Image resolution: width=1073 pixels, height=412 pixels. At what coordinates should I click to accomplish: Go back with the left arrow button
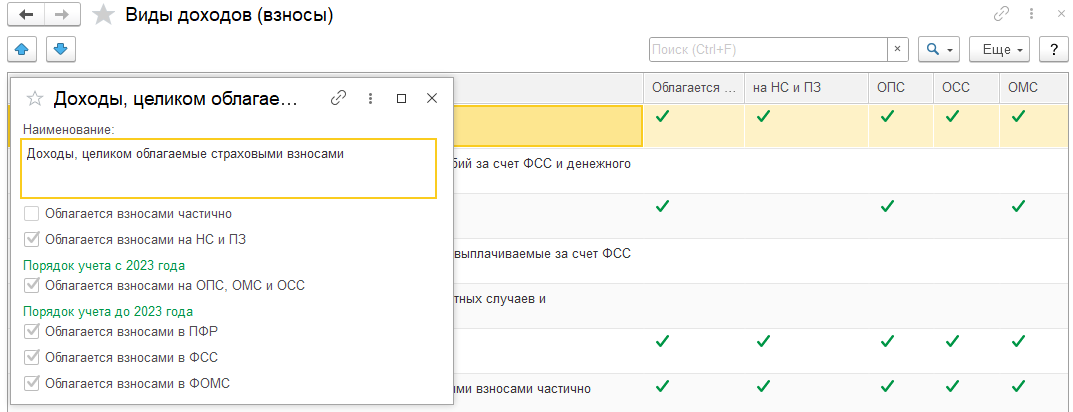click(27, 15)
